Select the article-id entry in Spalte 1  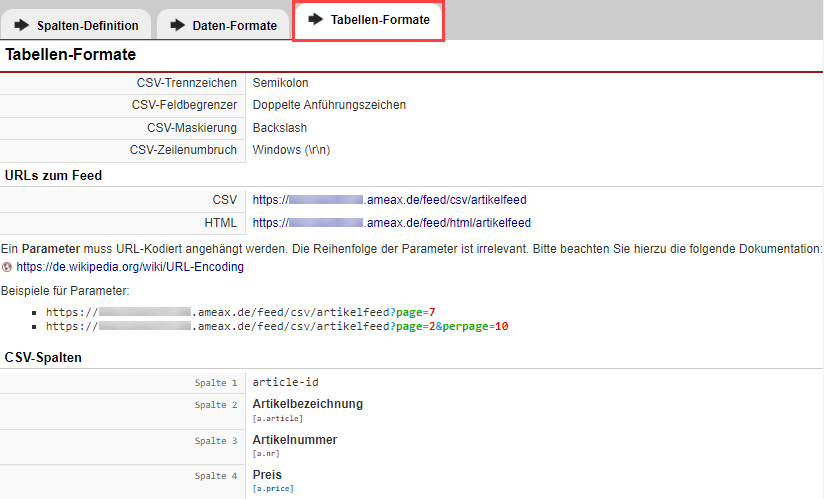(285, 382)
